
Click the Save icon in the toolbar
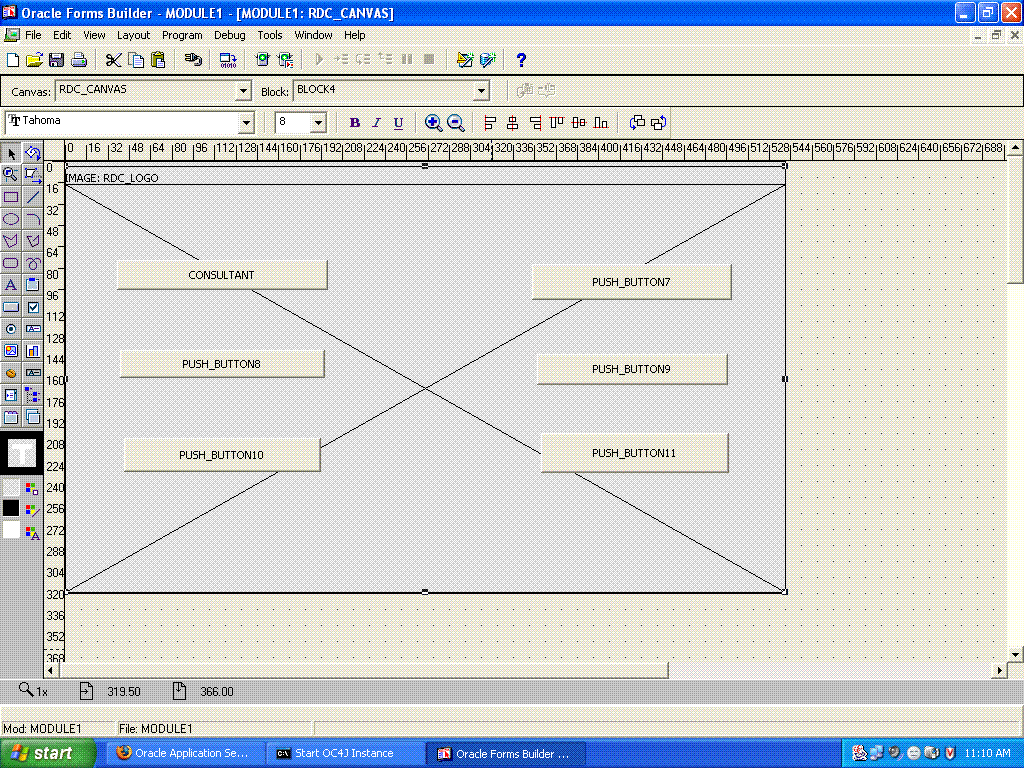coord(56,60)
